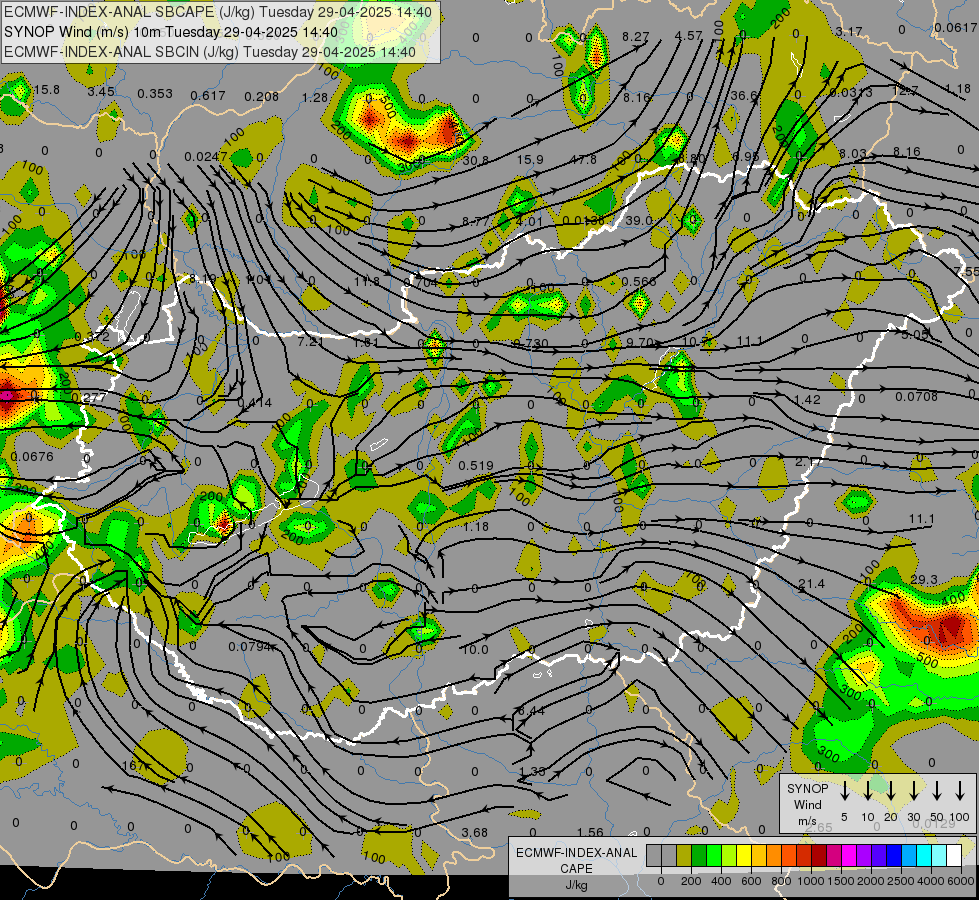Click the 47.8 value on the map
Screen dimensions: 979x900
pos(584,160)
